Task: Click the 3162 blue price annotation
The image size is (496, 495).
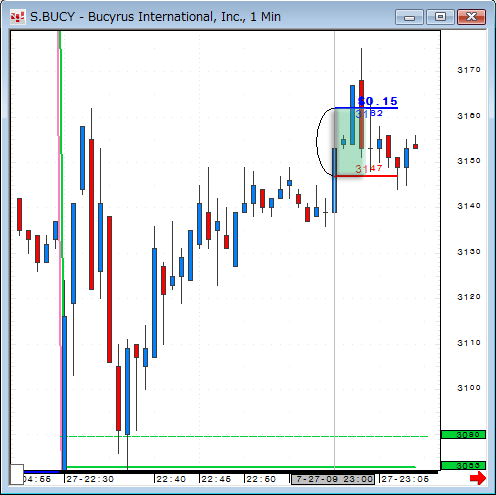Action: point(369,114)
